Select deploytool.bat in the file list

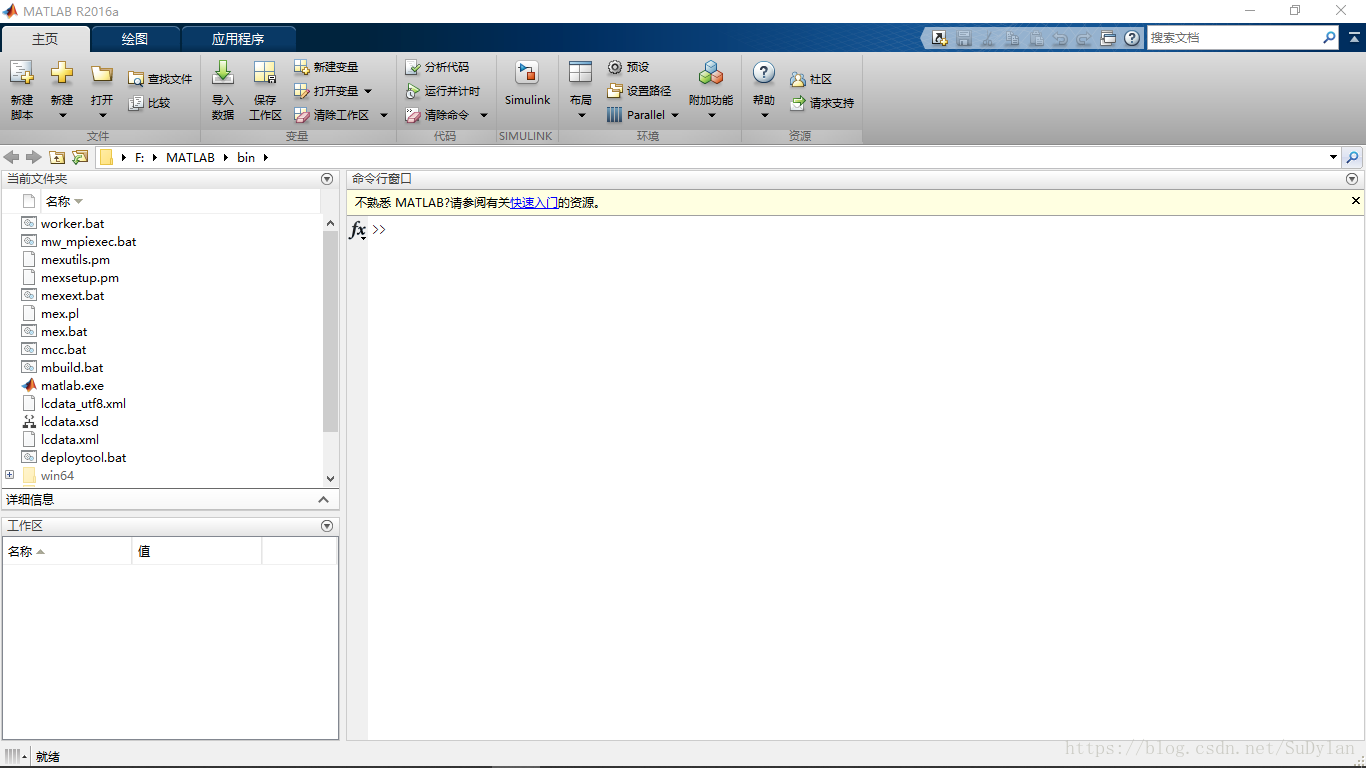(83, 458)
